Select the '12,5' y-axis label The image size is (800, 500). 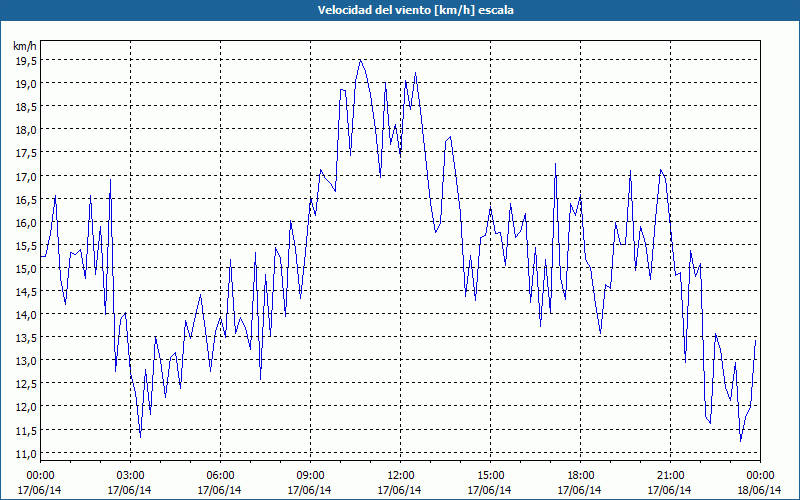pos(26,384)
